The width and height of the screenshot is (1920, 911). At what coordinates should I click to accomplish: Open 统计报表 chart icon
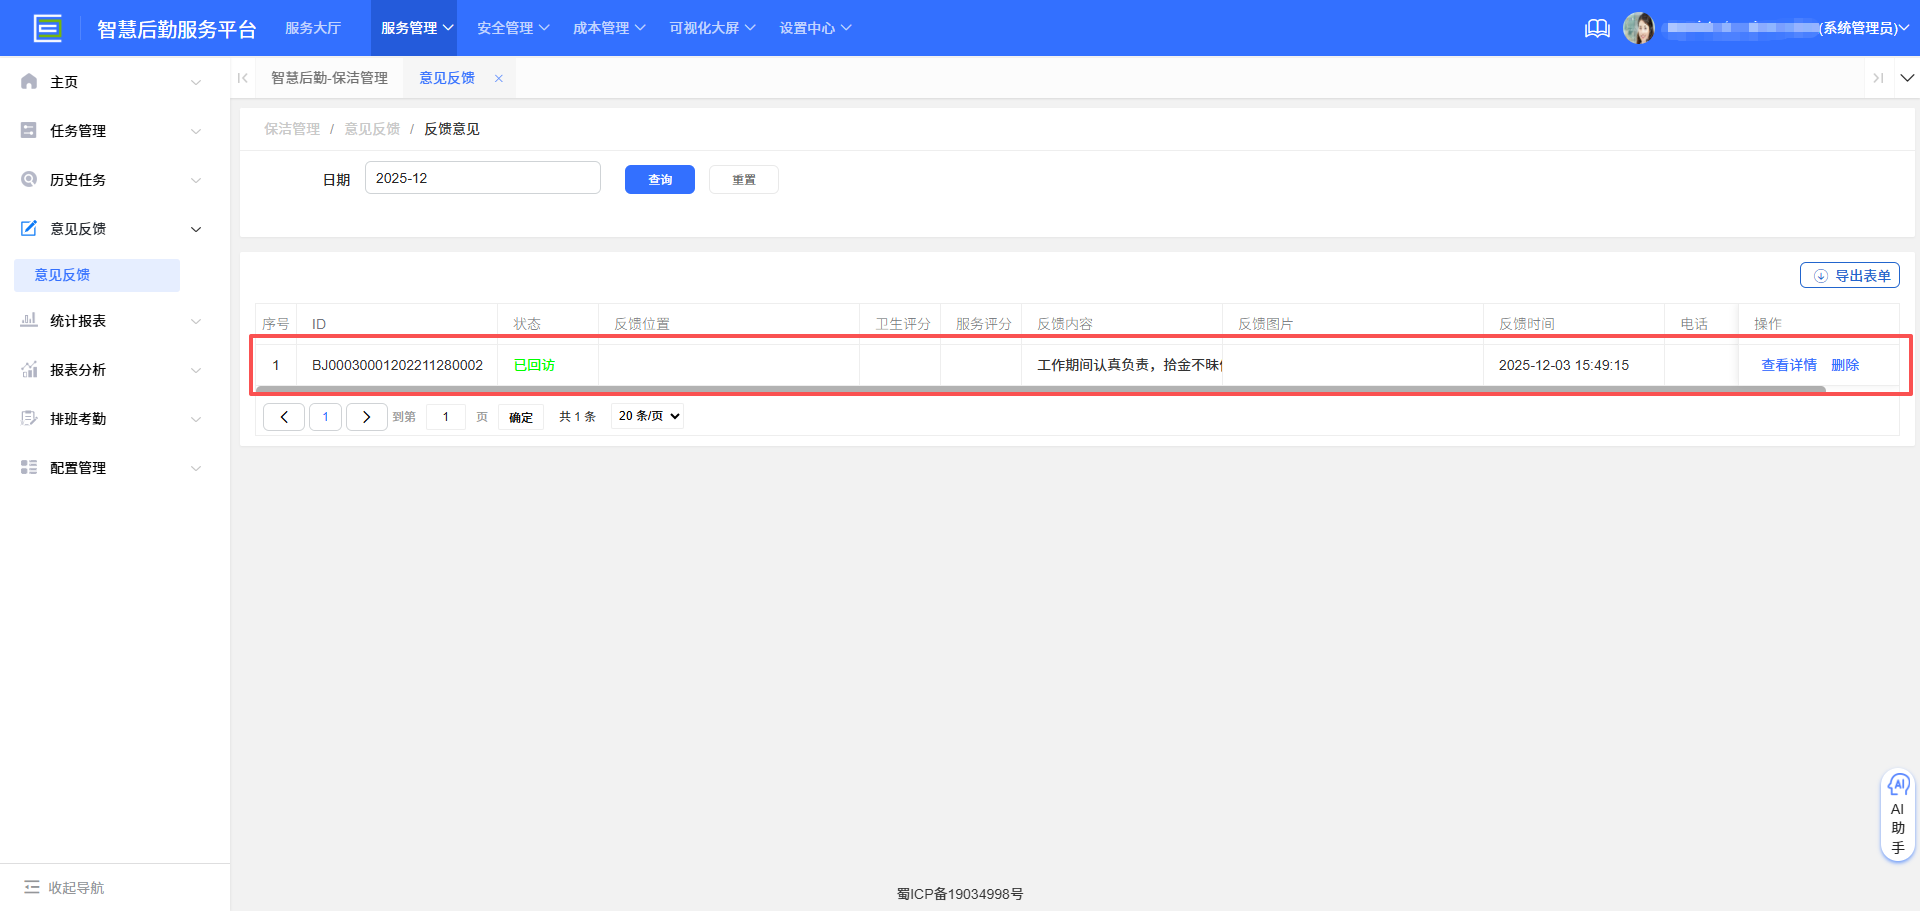coord(28,320)
